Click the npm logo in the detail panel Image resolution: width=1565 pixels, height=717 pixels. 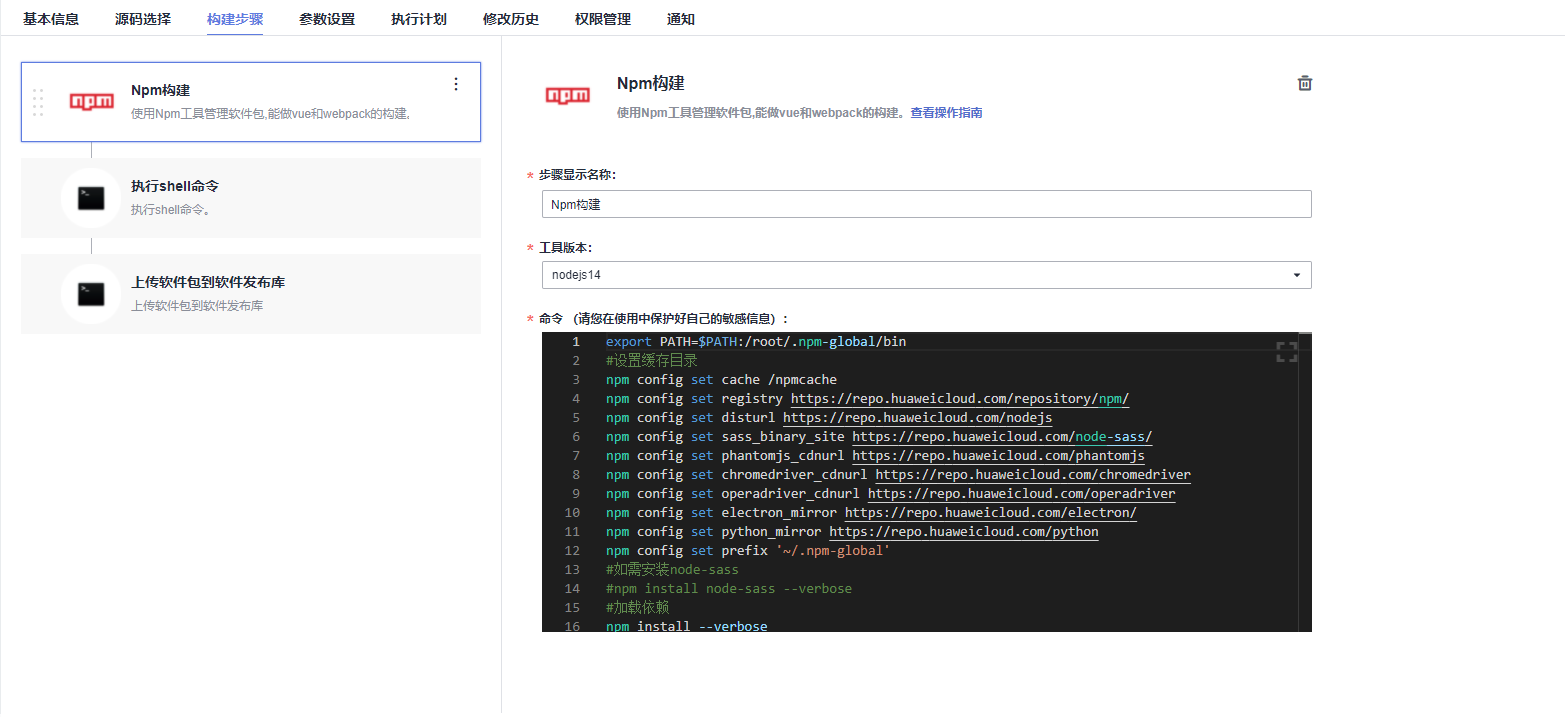click(567, 95)
